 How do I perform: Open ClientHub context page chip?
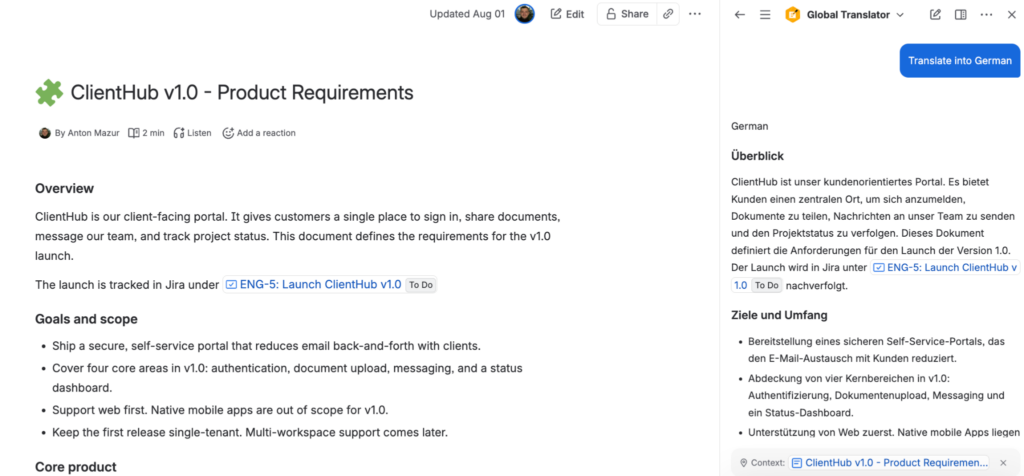[x=889, y=462]
